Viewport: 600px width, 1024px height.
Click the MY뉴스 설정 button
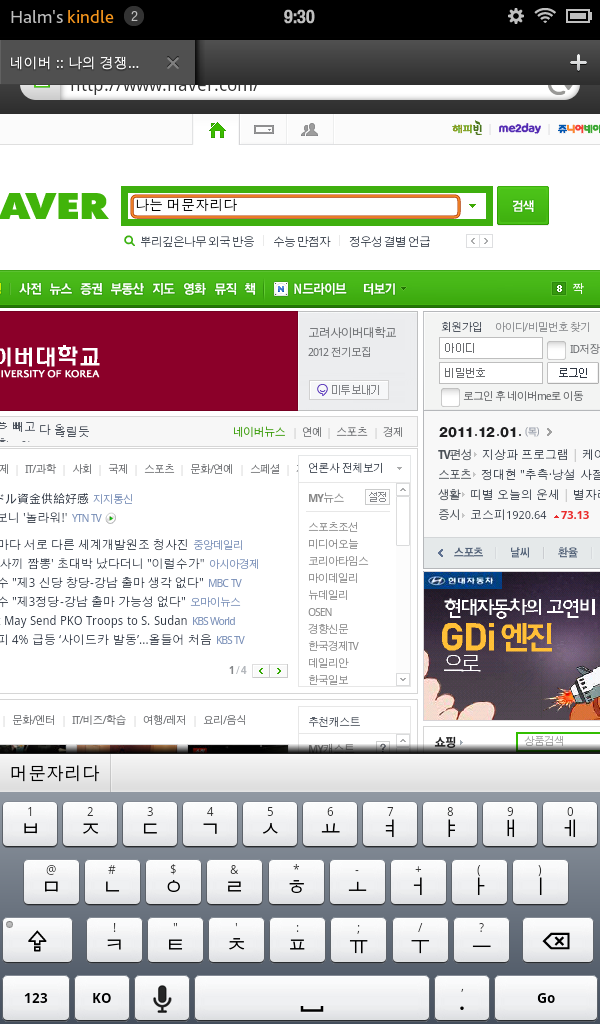point(377,497)
